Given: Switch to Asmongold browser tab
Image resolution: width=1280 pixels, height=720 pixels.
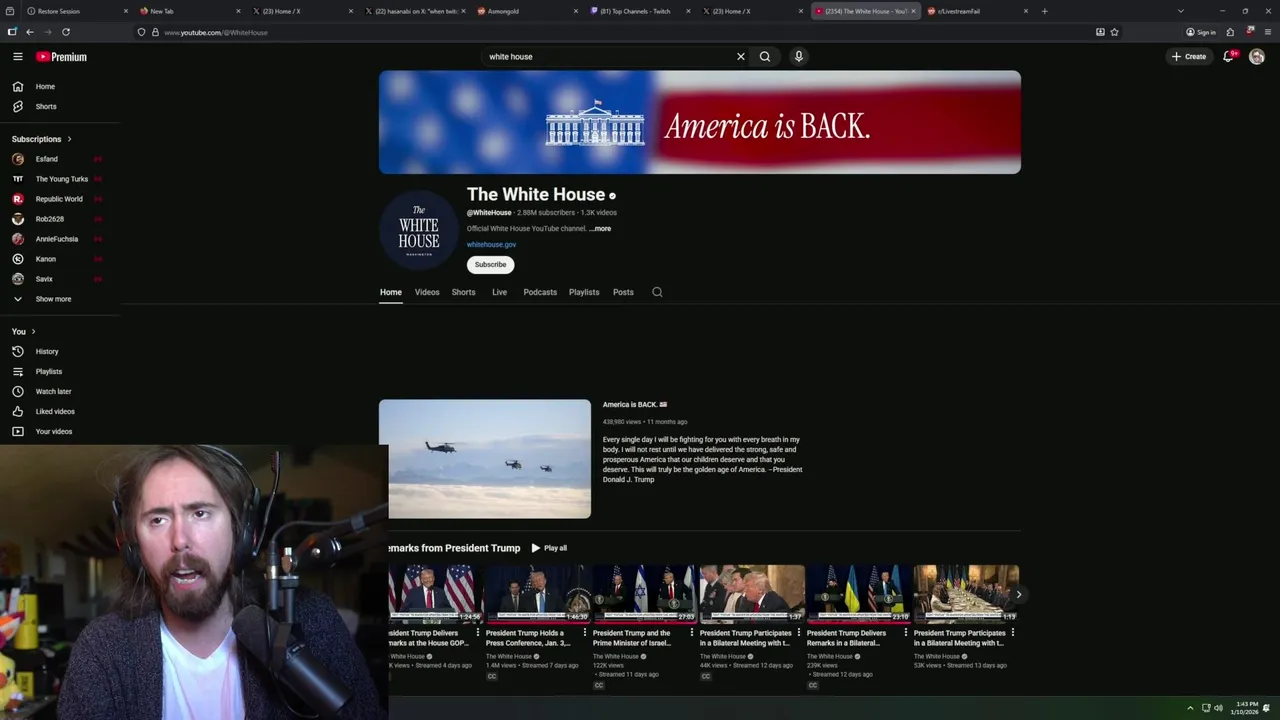Looking at the screenshot, I should [x=528, y=11].
